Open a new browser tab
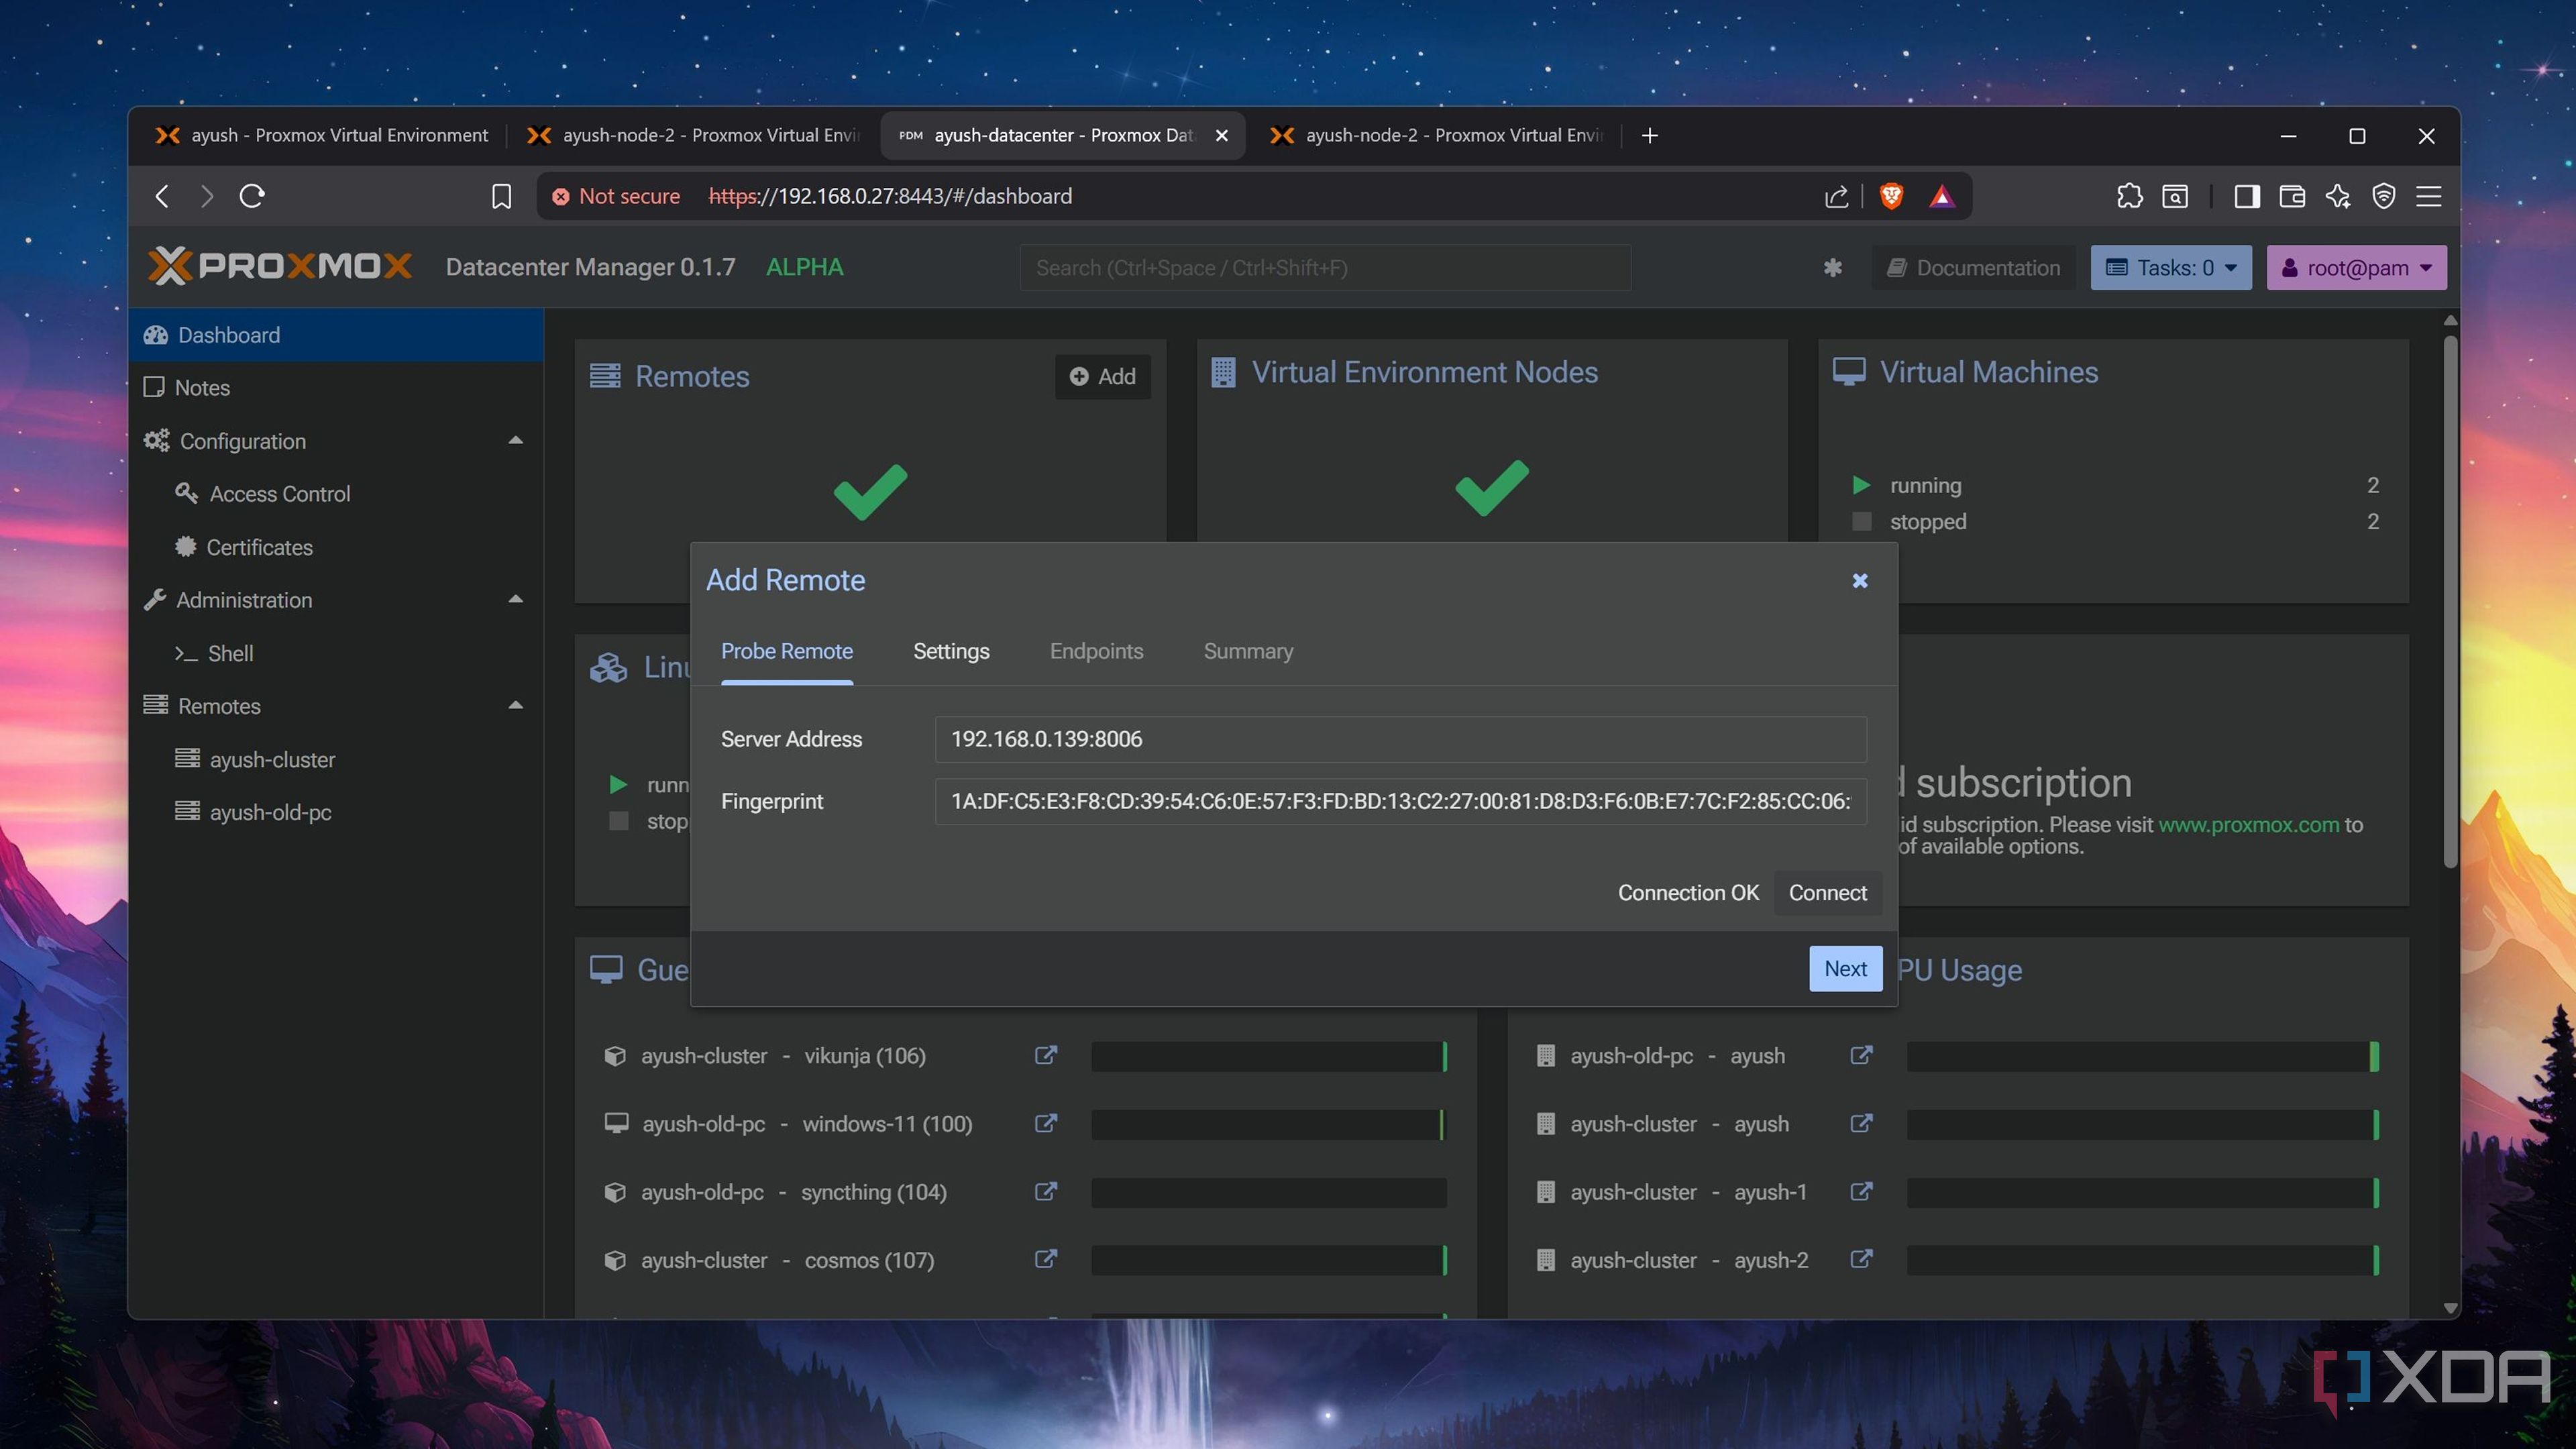This screenshot has width=2576, height=1449. point(1649,135)
